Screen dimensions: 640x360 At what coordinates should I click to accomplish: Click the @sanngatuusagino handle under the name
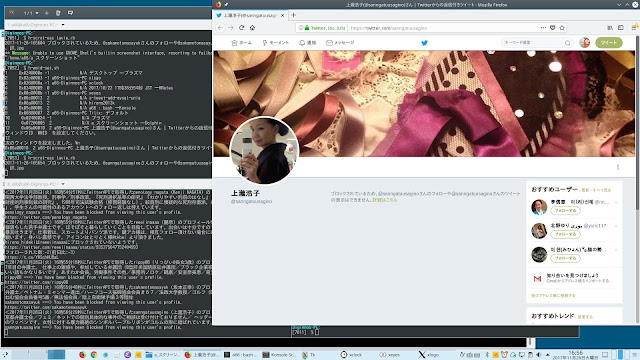pyautogui.click(x=251, y=201)
